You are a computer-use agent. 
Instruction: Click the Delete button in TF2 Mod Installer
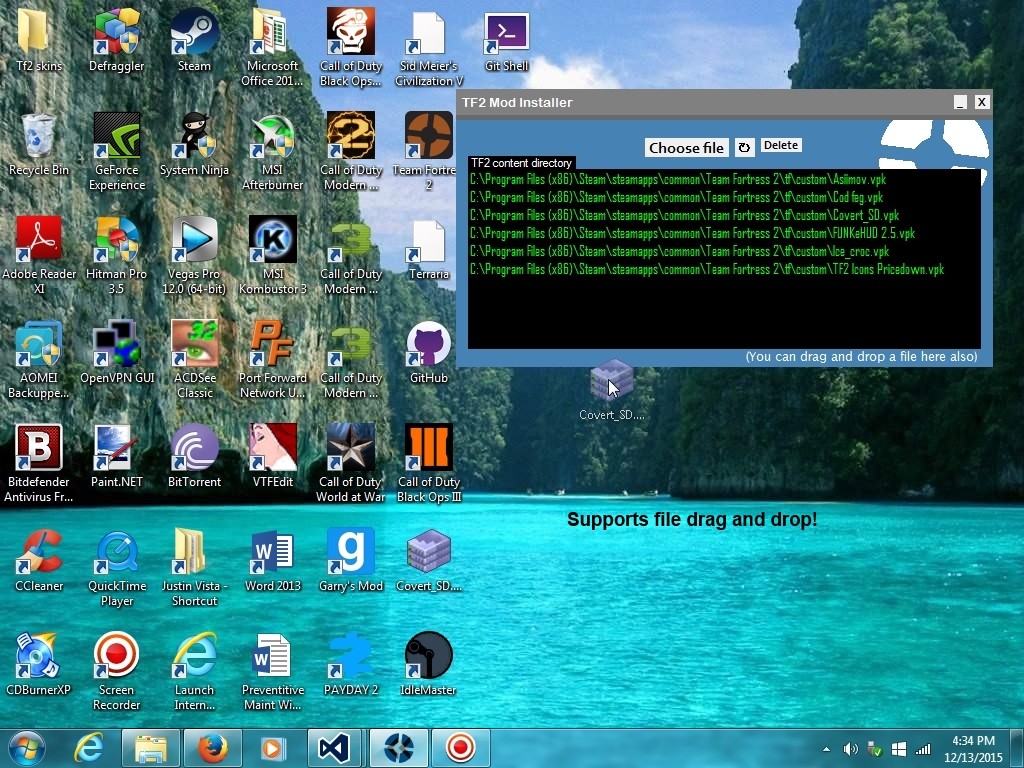(x=781, y=145)
